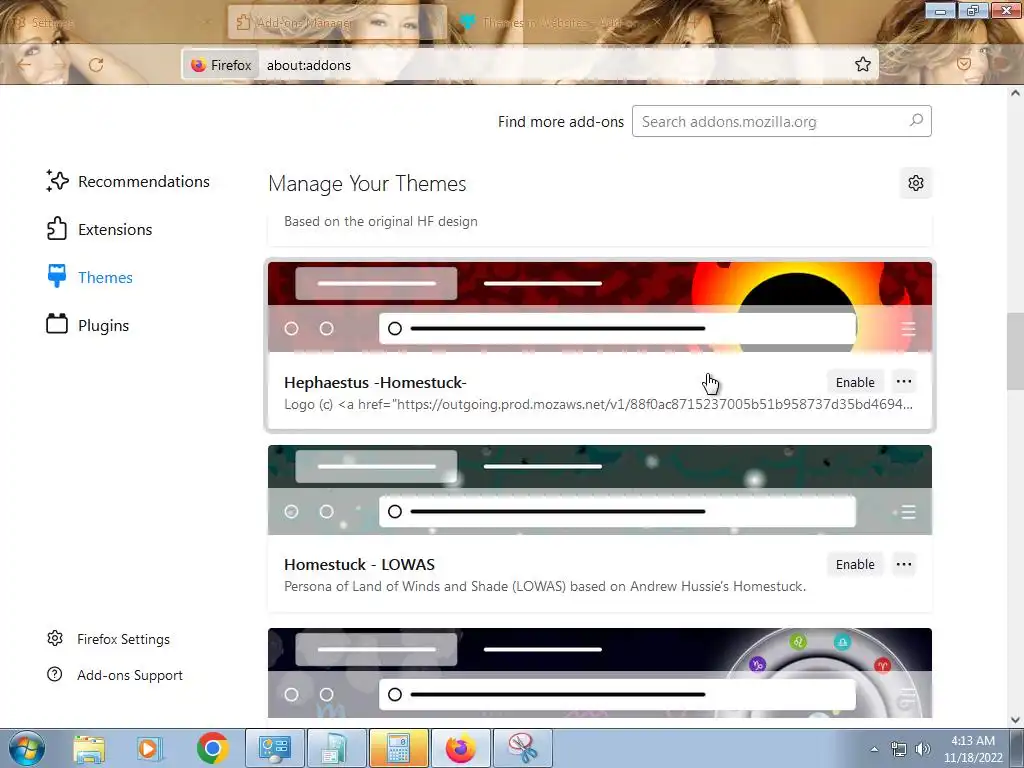
Task: Click the Hephaestus -Homestuck- theme preview image
Action: point(600,307)
